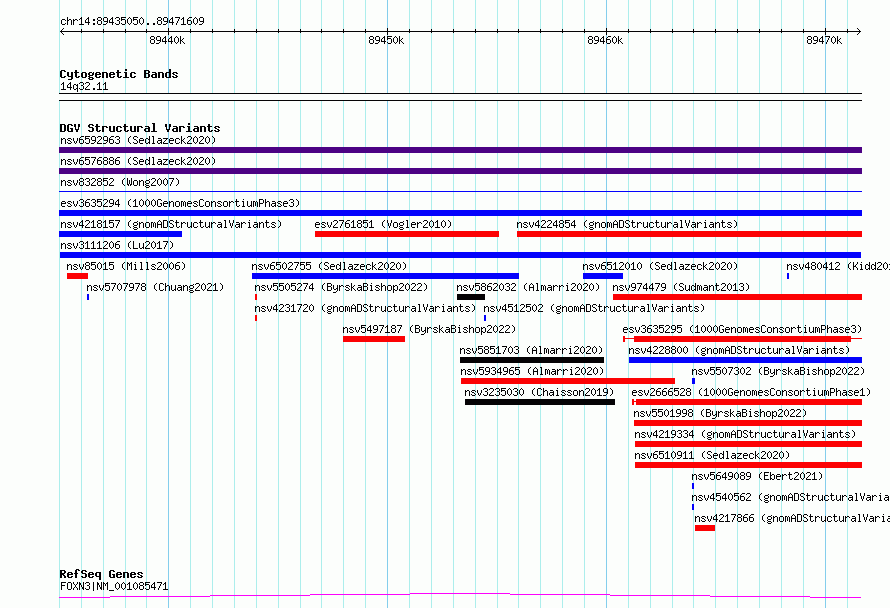The height and width of the screenshot is (608, 890).
Task: Click nsv6510911 (Sedlazeck2020) label
Action: point(712,455)
